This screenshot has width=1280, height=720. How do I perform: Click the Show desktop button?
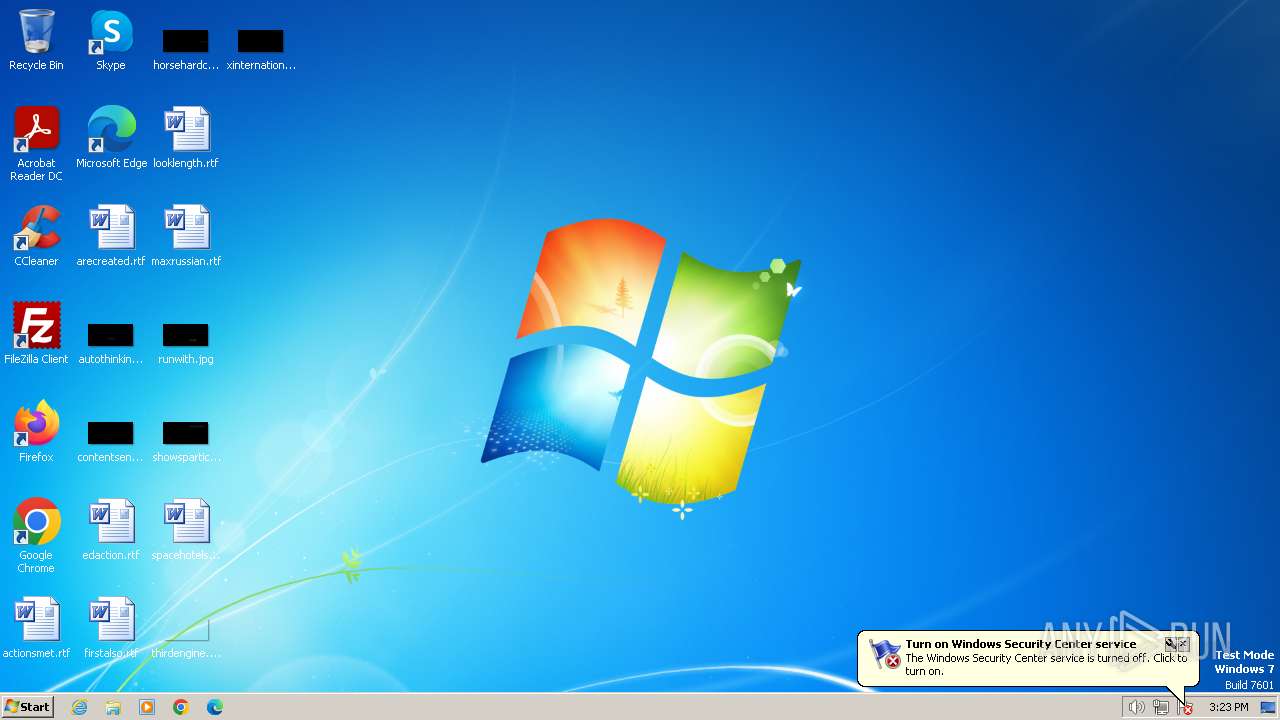1268,707
